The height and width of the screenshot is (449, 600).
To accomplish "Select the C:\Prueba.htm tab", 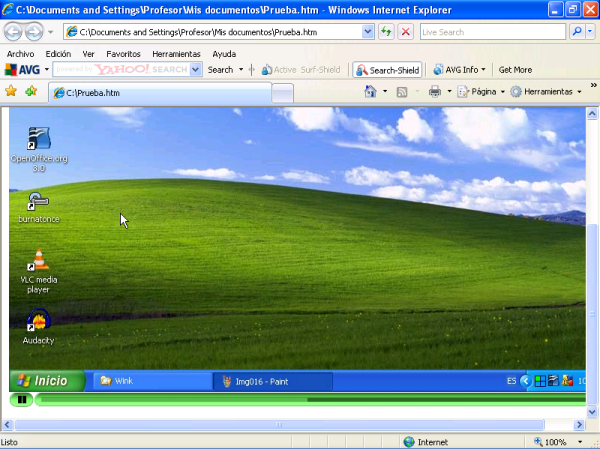I will 160,93.
